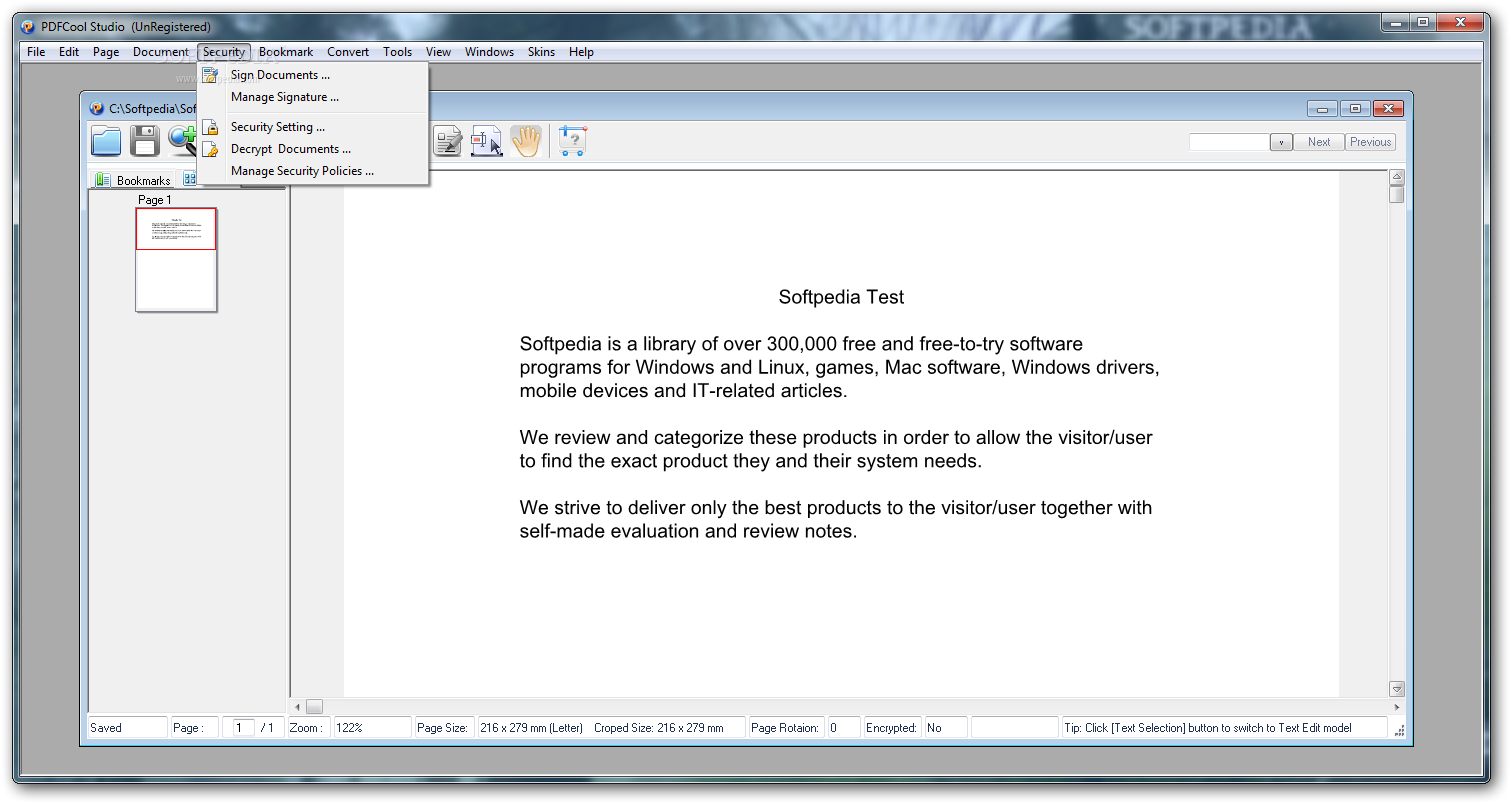Click the PDFCool Studio app icon in title bar

(29, 27)
